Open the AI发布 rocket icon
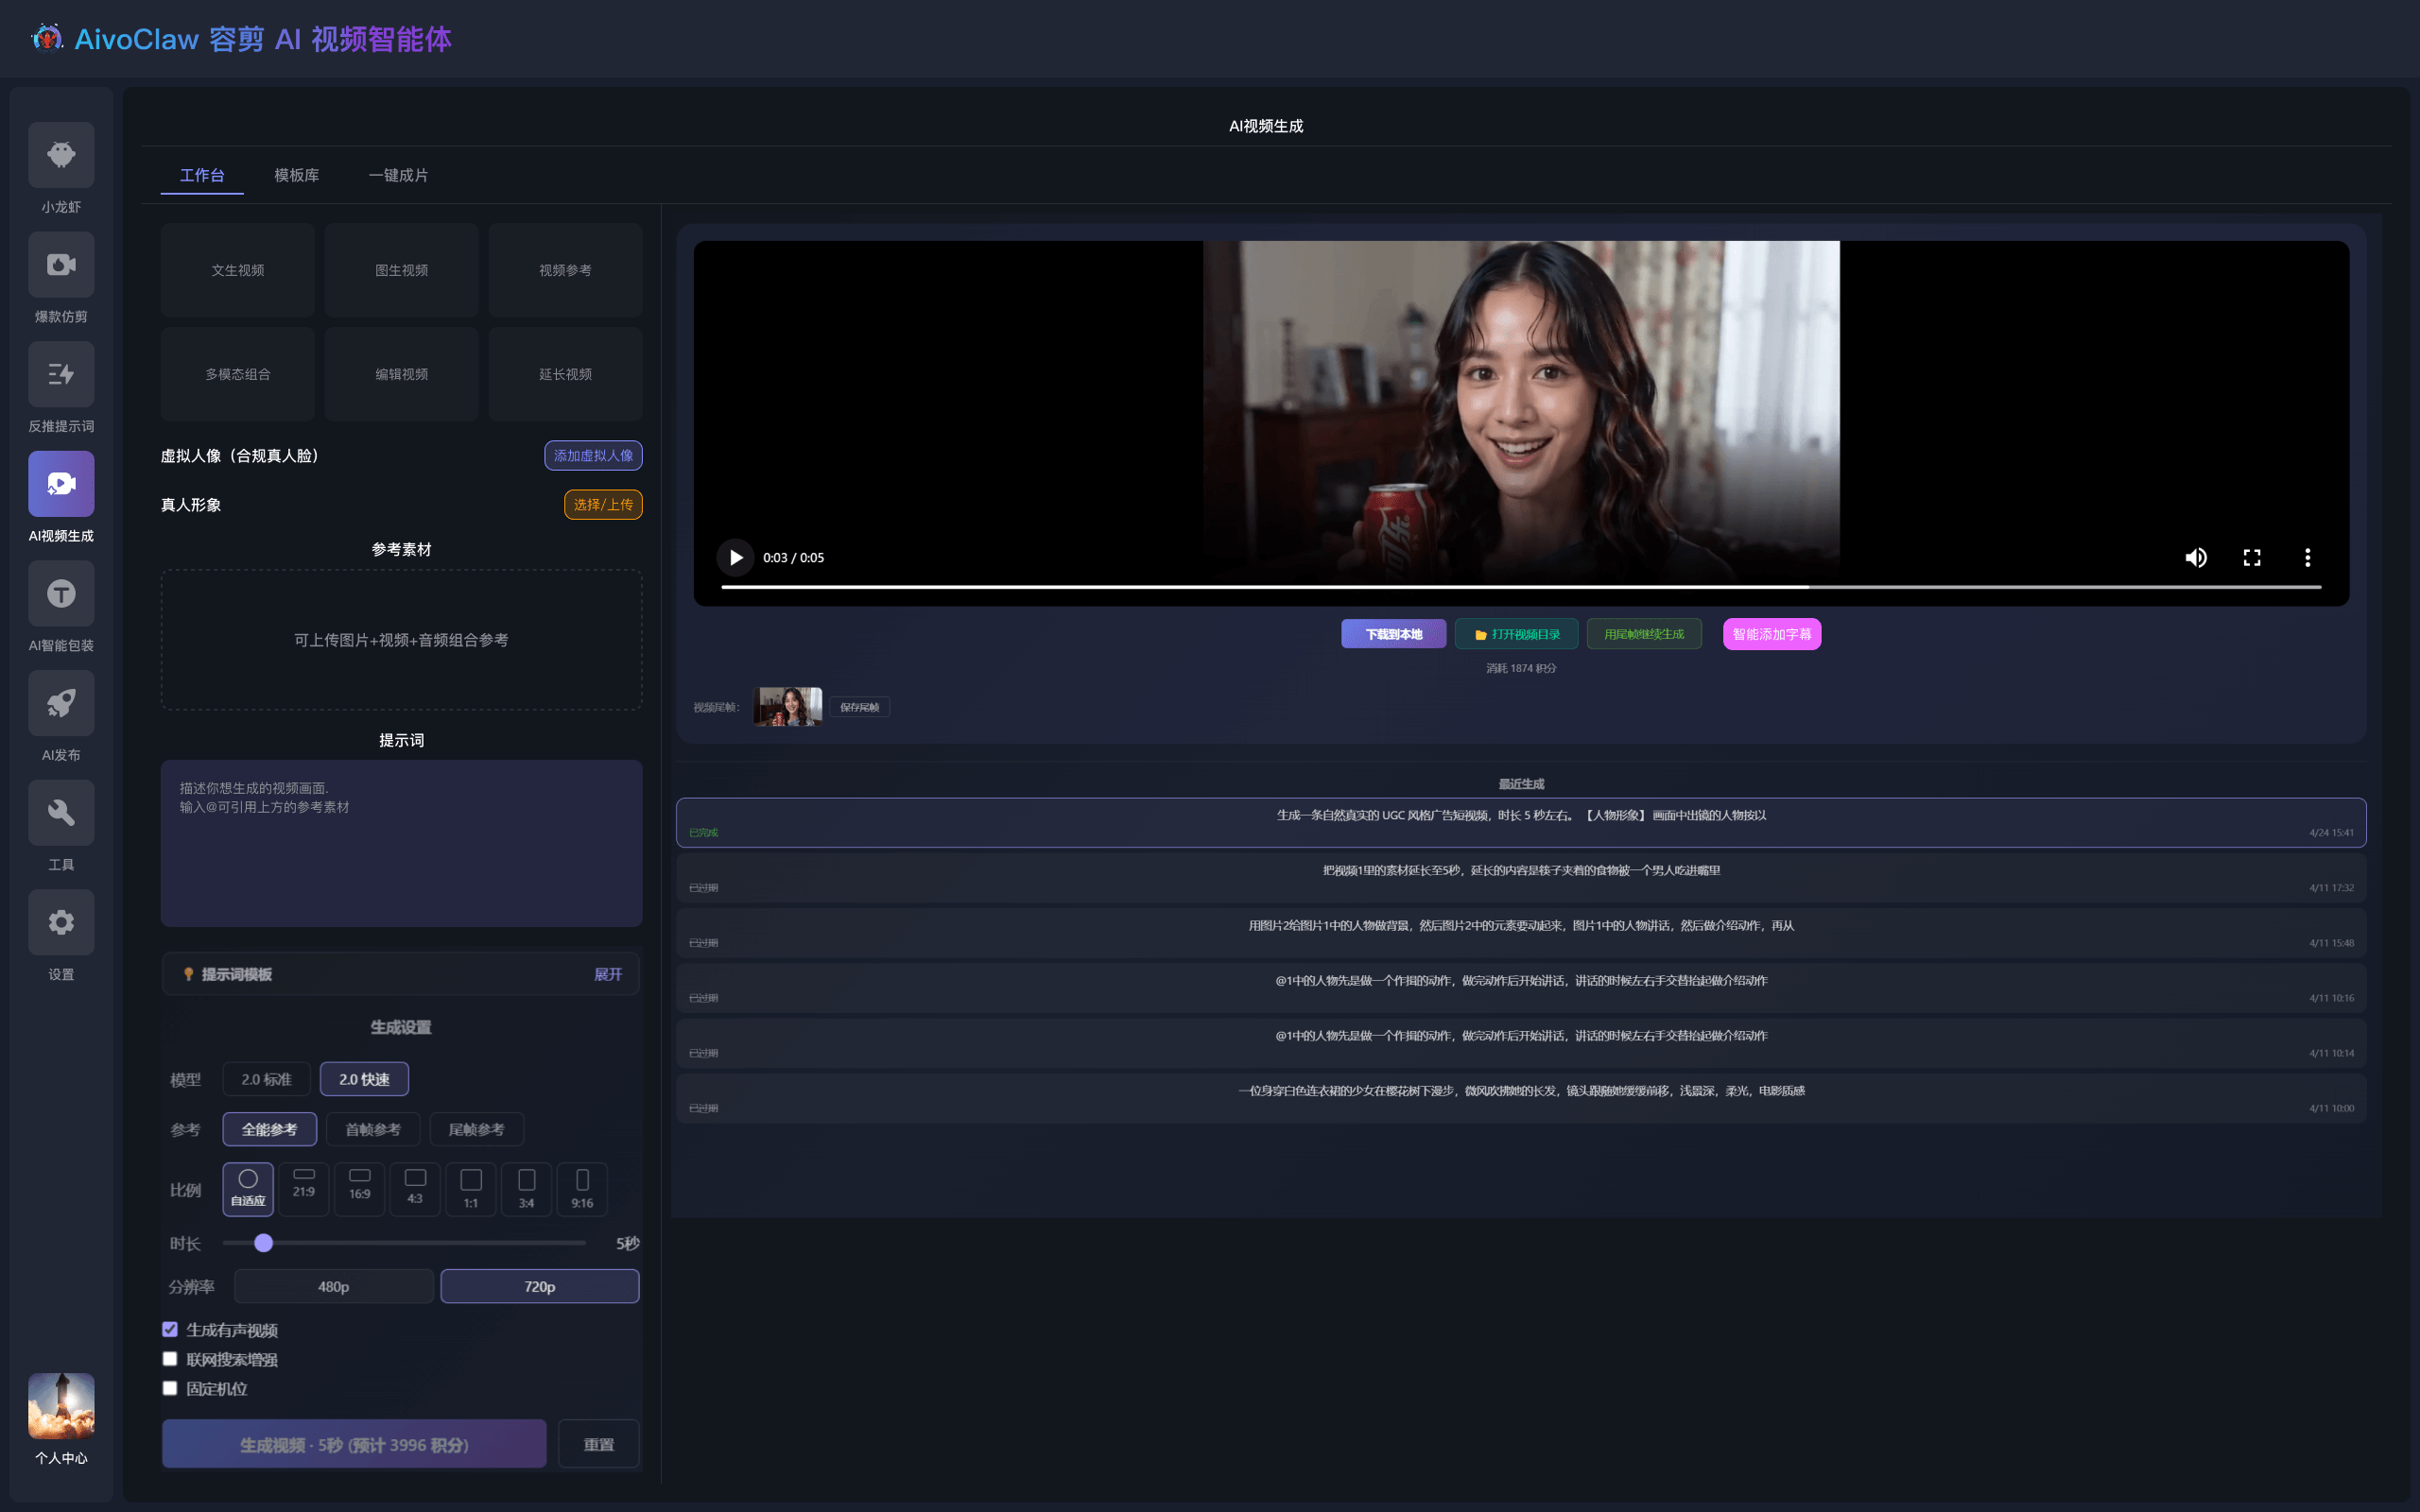The image size is (2420, 1512). tap(61, 703)
